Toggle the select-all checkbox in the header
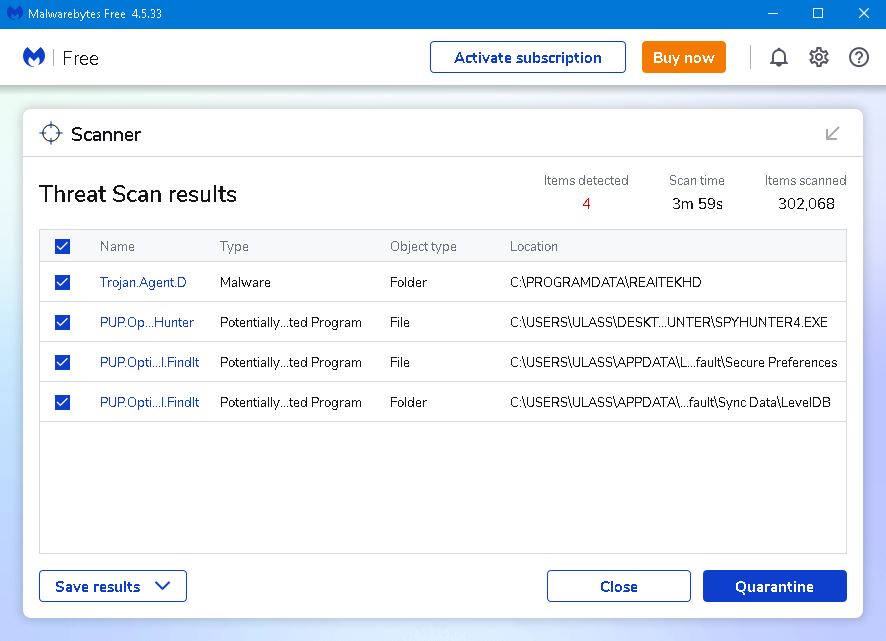886x641 pixels. point(63,246)
